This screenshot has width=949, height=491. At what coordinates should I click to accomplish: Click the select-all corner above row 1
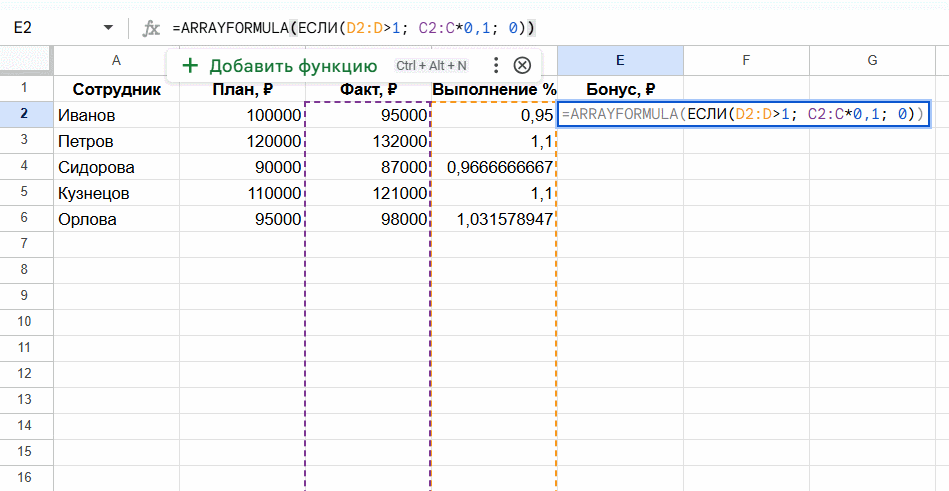point(26,61)
